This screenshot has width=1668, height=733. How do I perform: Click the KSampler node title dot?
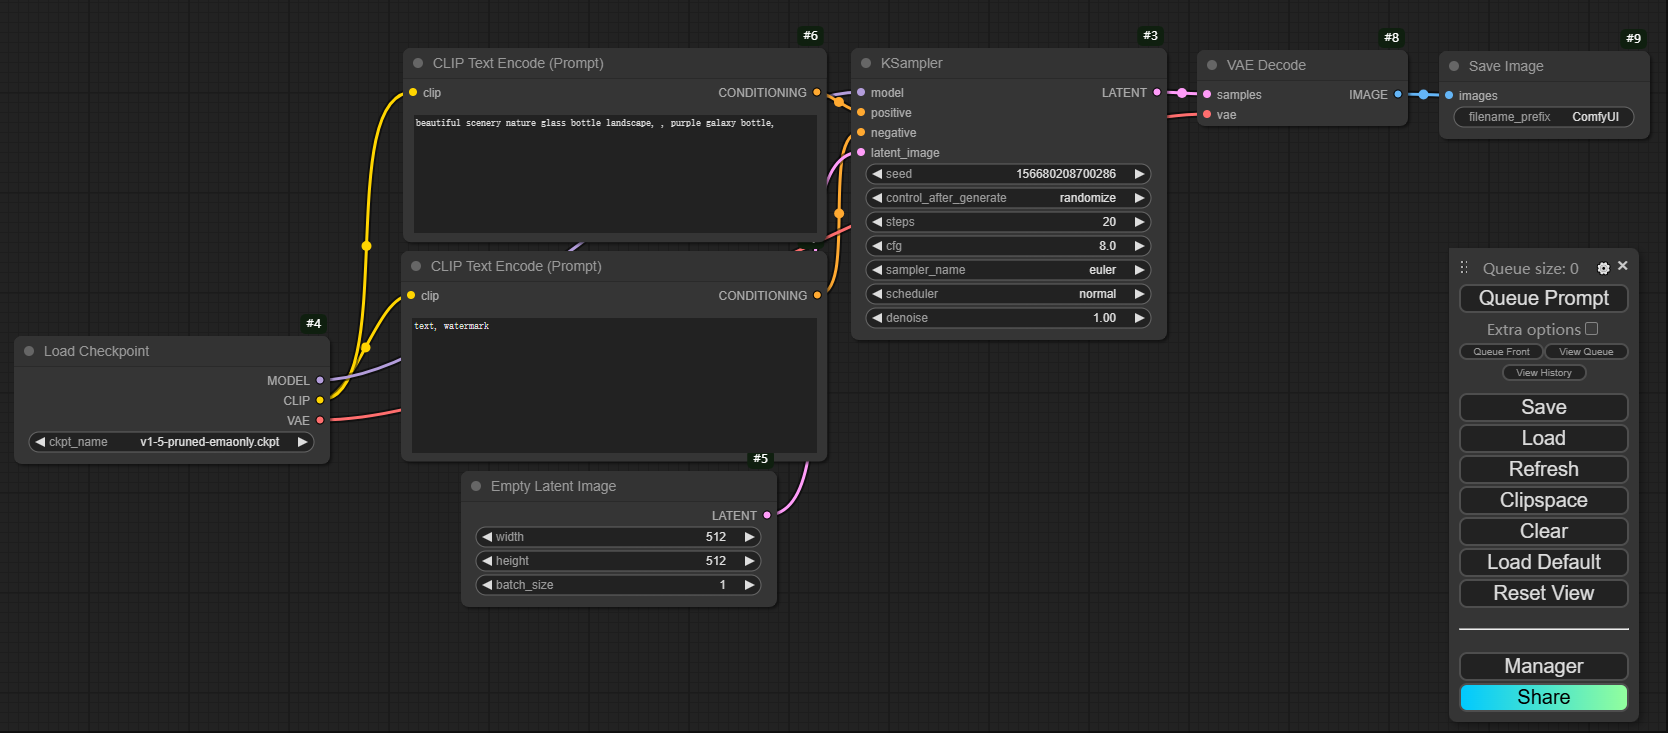[866, 63]
